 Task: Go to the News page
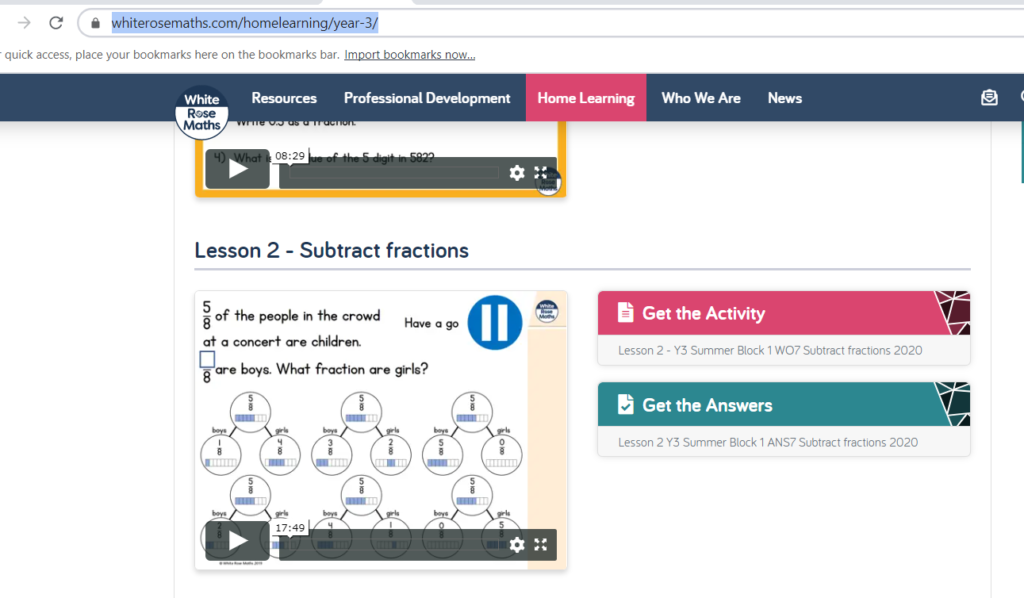(x=785, y=98)
